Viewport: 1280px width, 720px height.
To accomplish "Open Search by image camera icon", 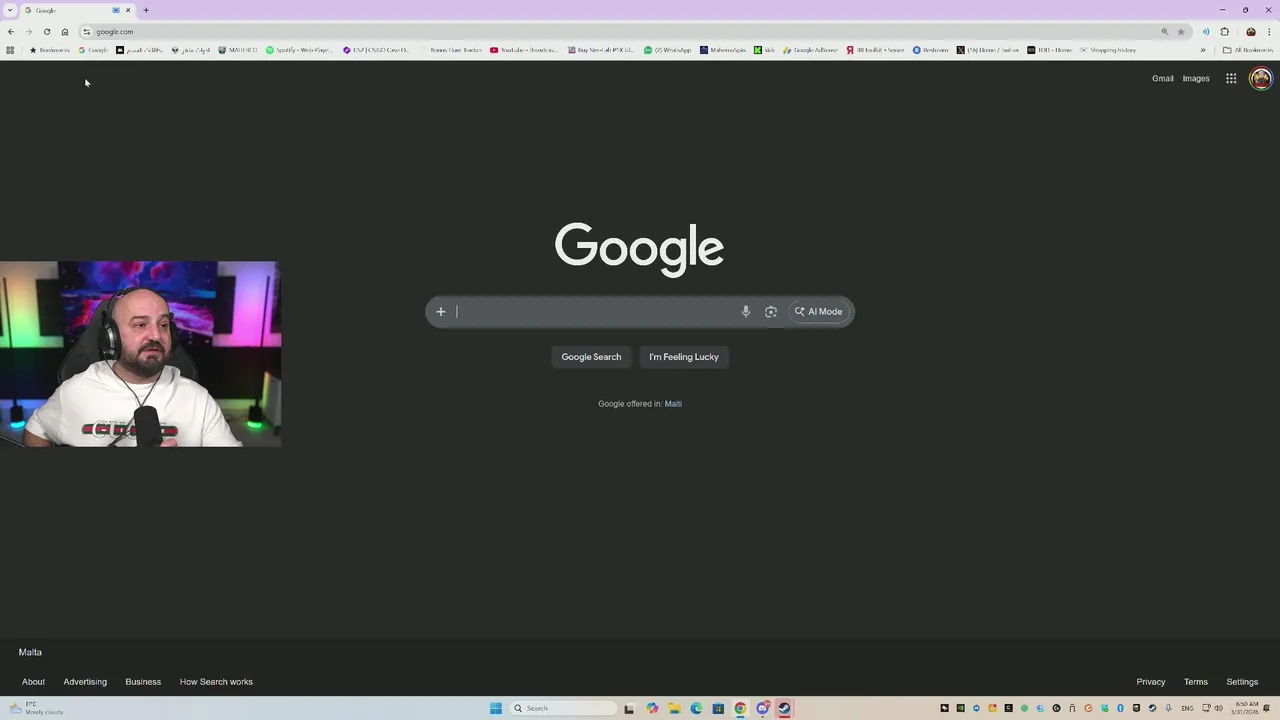I will pos(771,311).
